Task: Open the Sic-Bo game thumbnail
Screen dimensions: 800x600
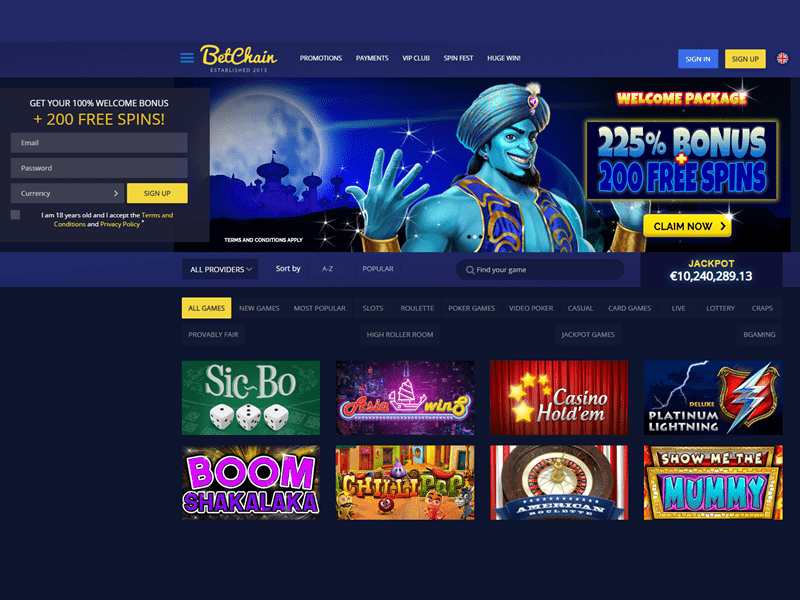Action: pos(251,397)
